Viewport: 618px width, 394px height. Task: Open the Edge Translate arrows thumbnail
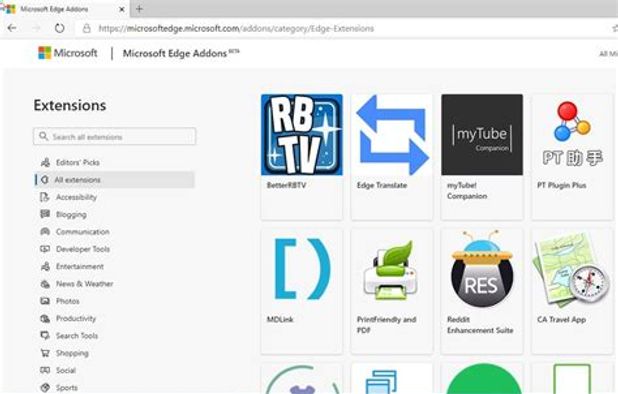pos(392,135)
